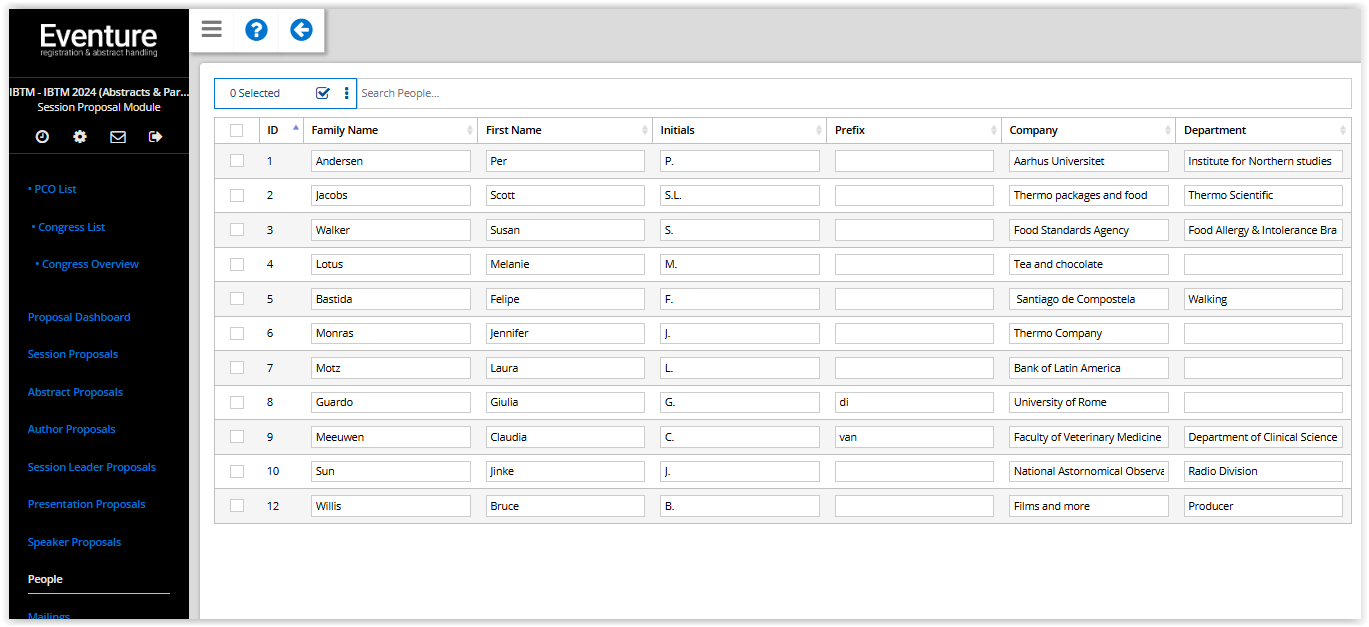Sort the Initials column
The image size is (1369, 627).
pos(819,130)
